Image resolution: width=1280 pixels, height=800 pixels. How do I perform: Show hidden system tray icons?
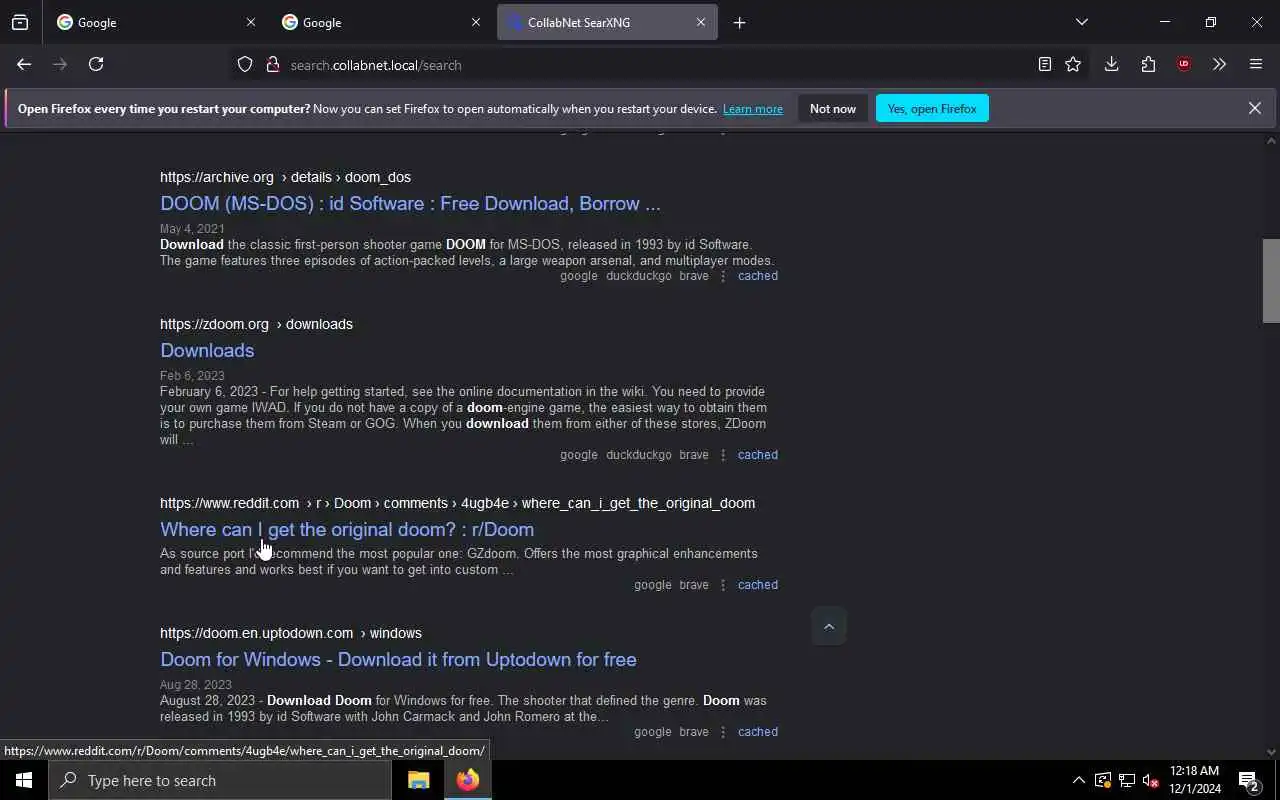(x=1078, y=780)
